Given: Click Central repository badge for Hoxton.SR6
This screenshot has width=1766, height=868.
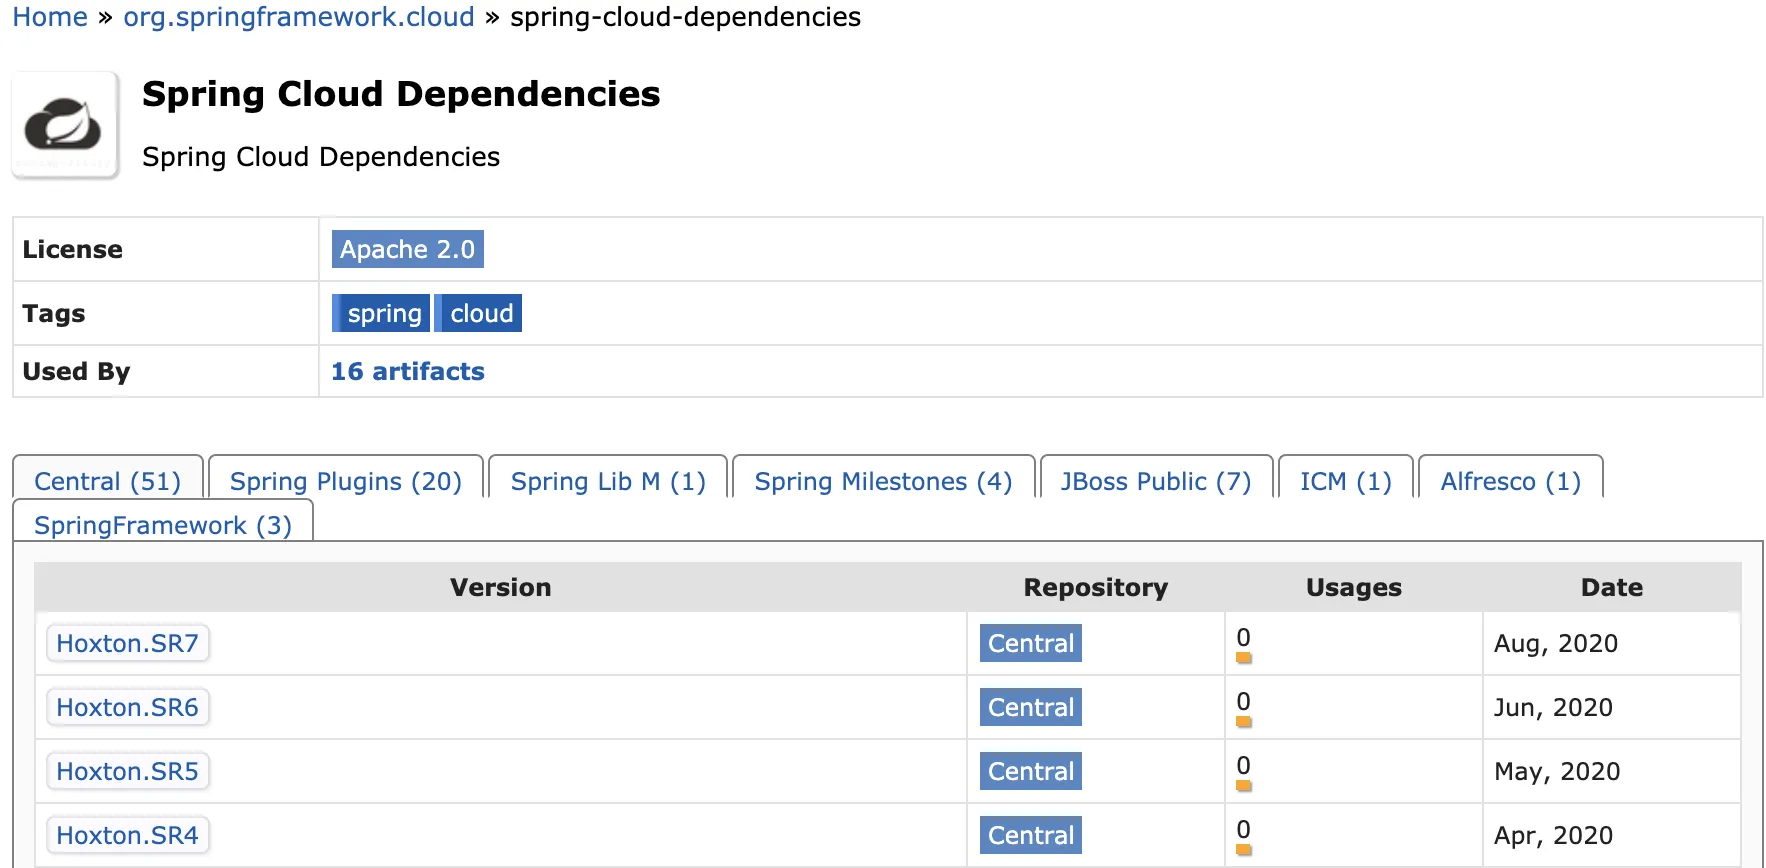Looking at the screenshot, I should point(1031,707).
